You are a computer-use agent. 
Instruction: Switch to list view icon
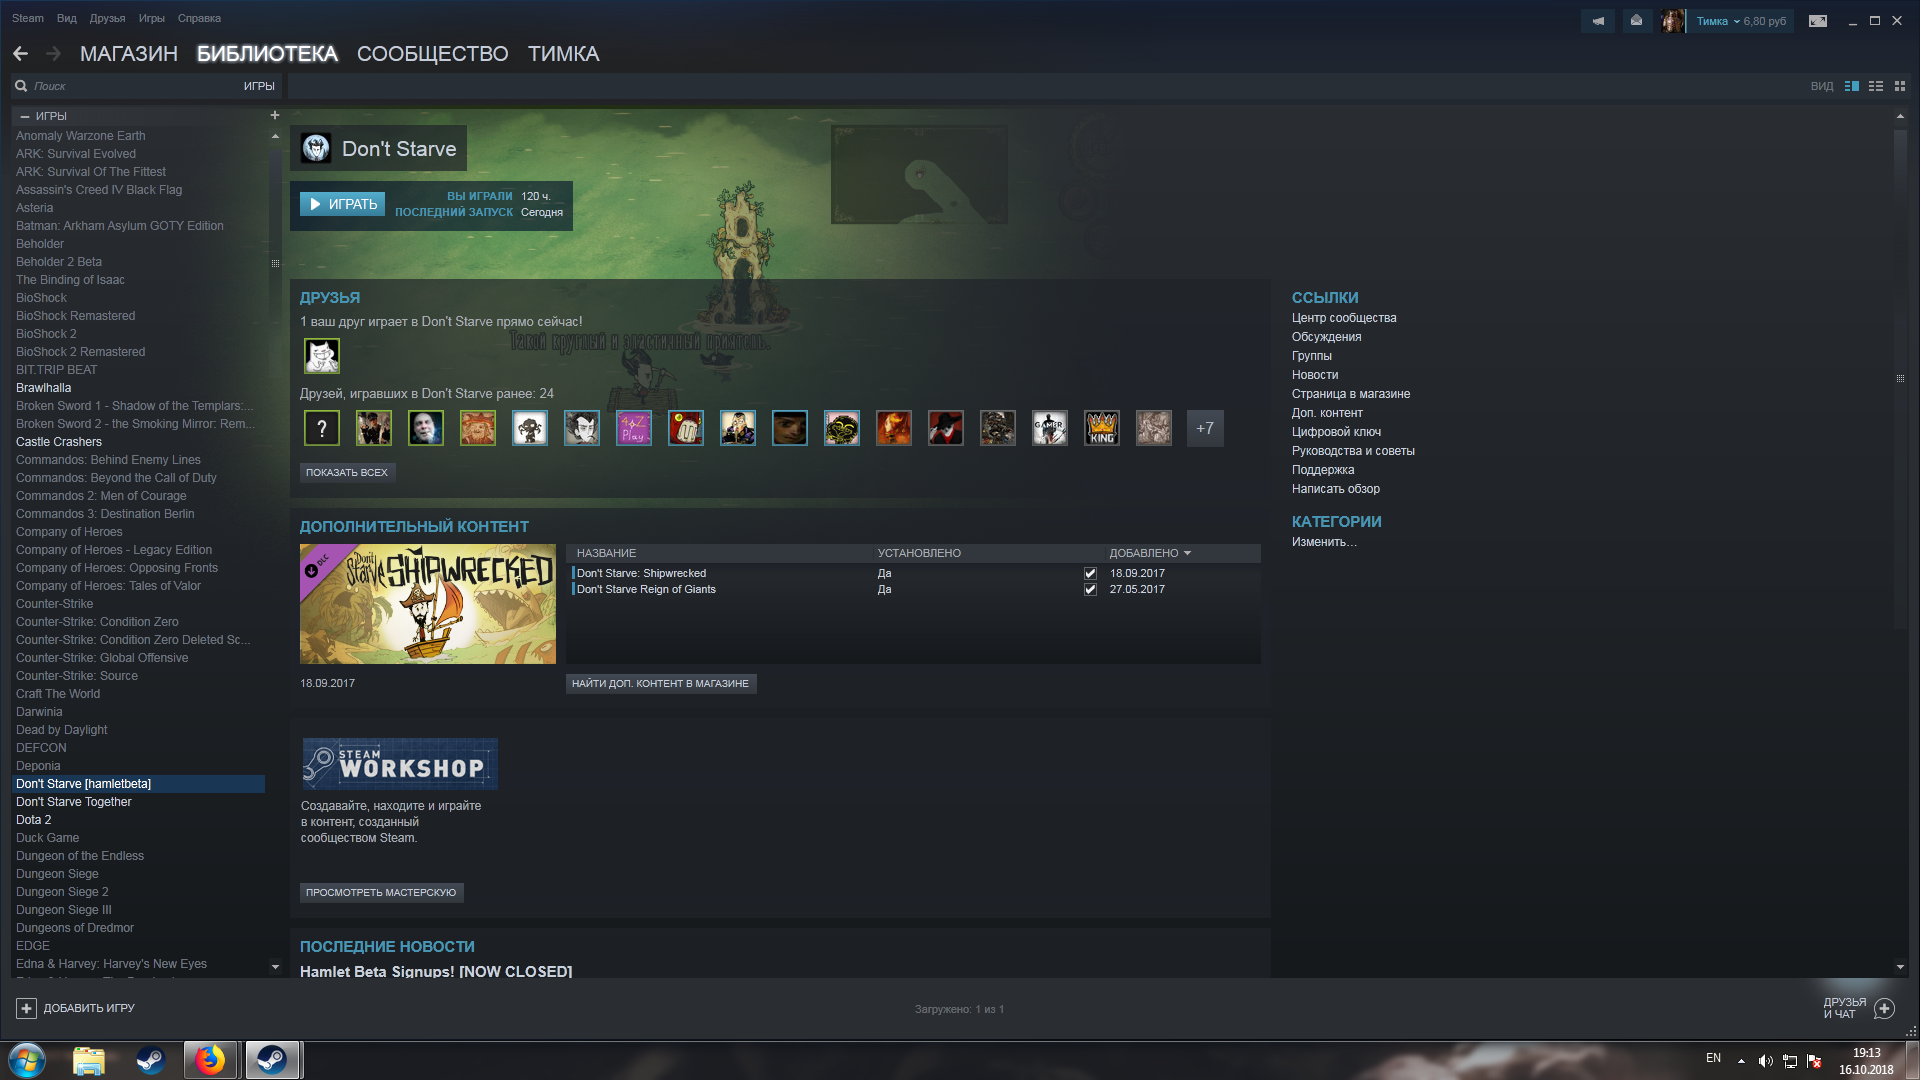click(1876, 86)
